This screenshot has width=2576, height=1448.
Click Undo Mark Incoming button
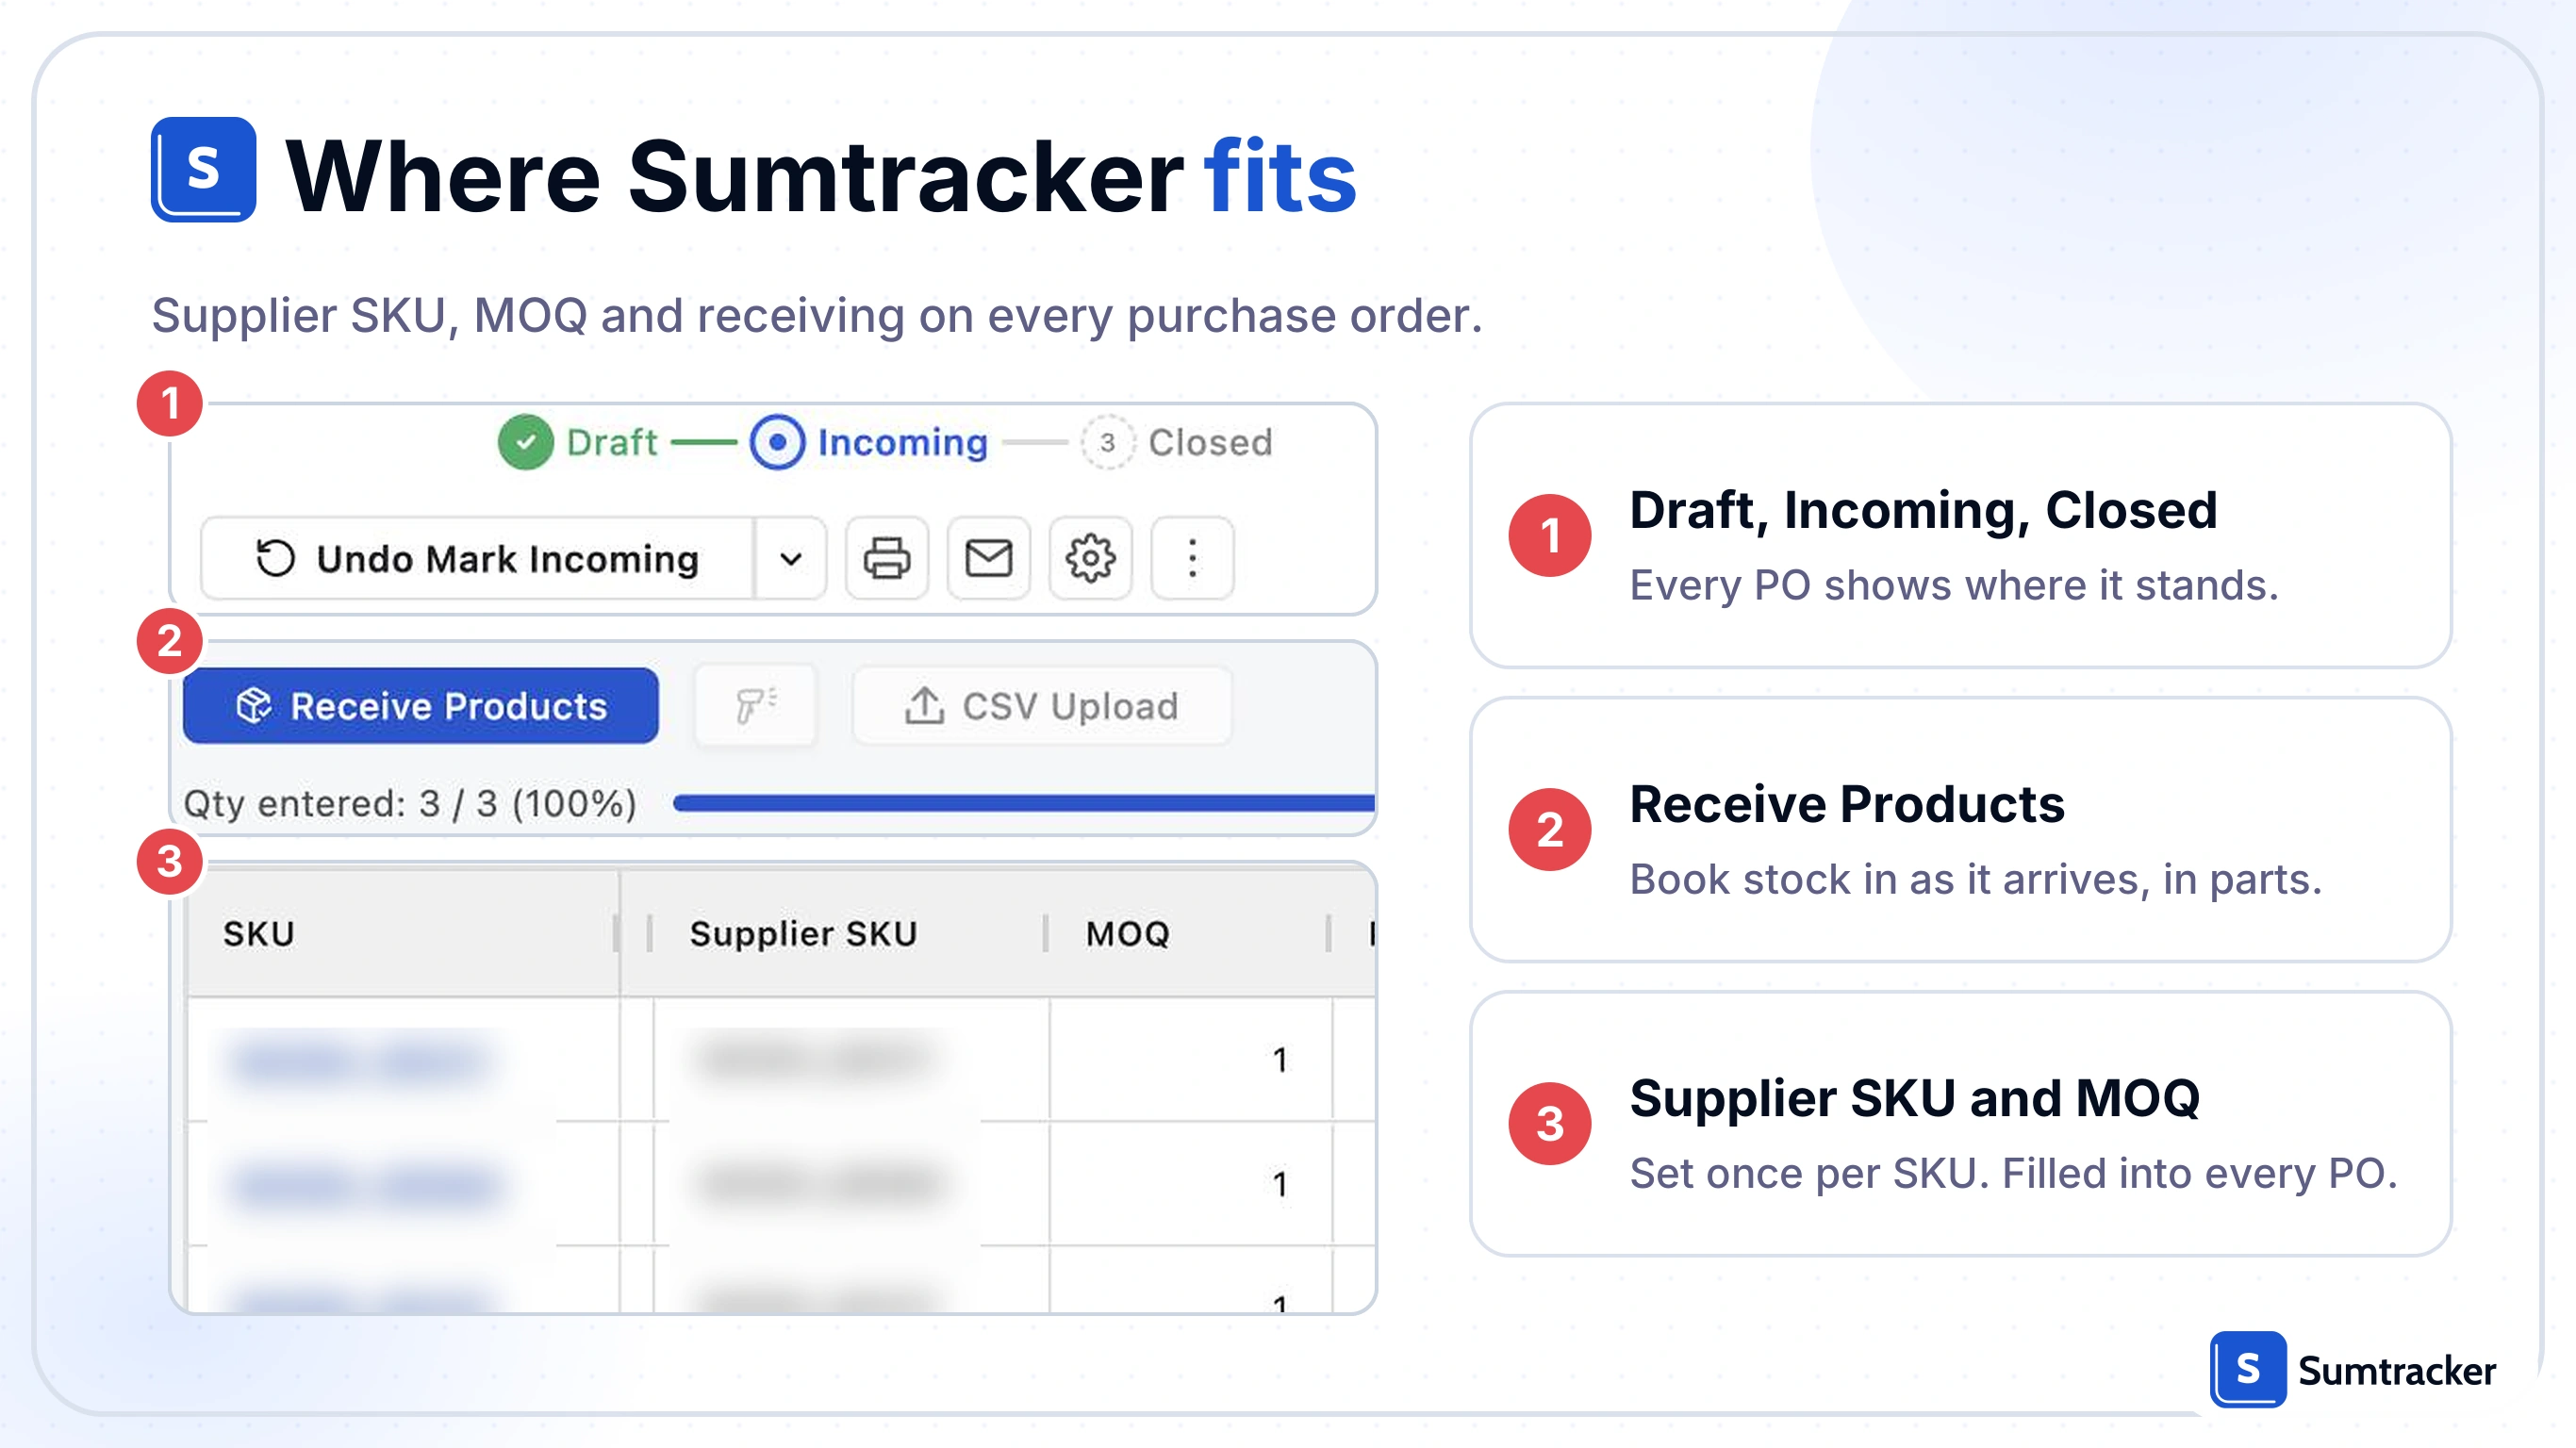click(x=478, y=558)
